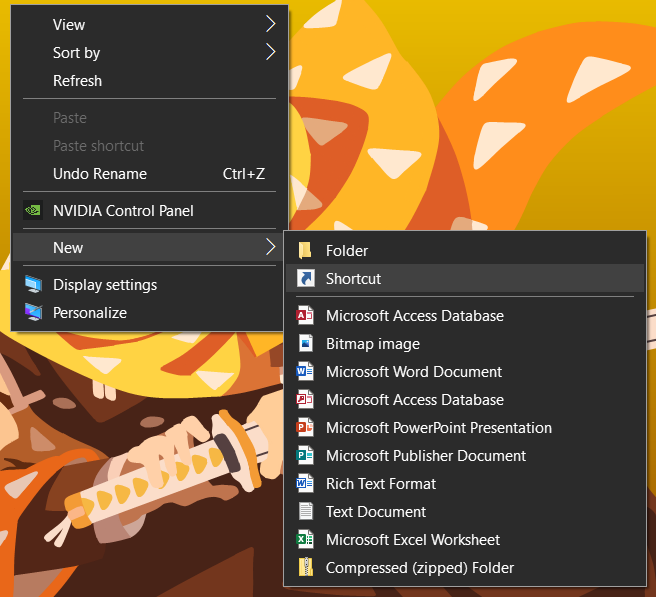Click the Compressed zipped Folder icon
Screen dimensions: 656x597
(x=305, y=568)
